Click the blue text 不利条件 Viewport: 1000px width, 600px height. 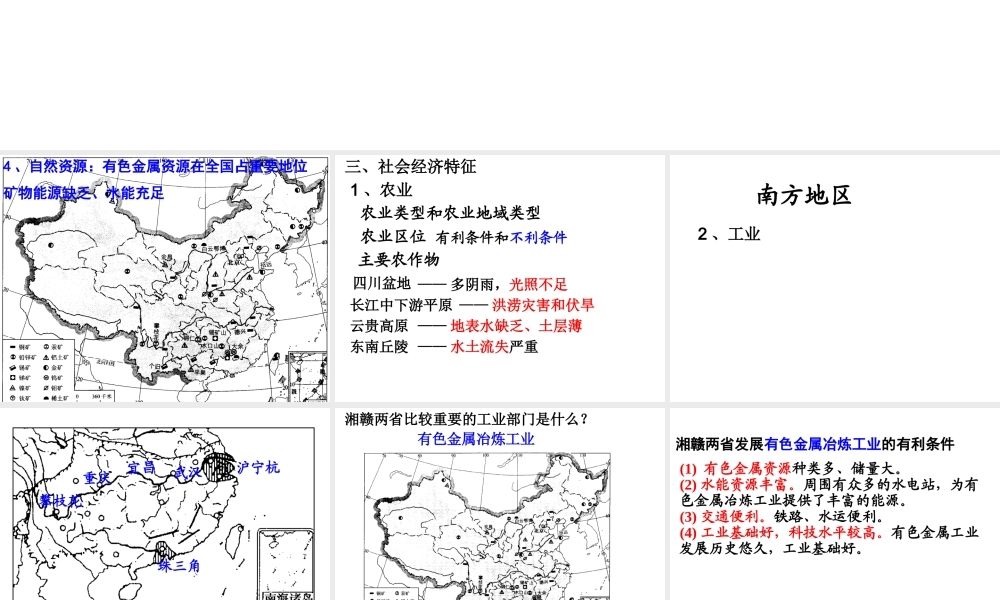tap(538, 238)
